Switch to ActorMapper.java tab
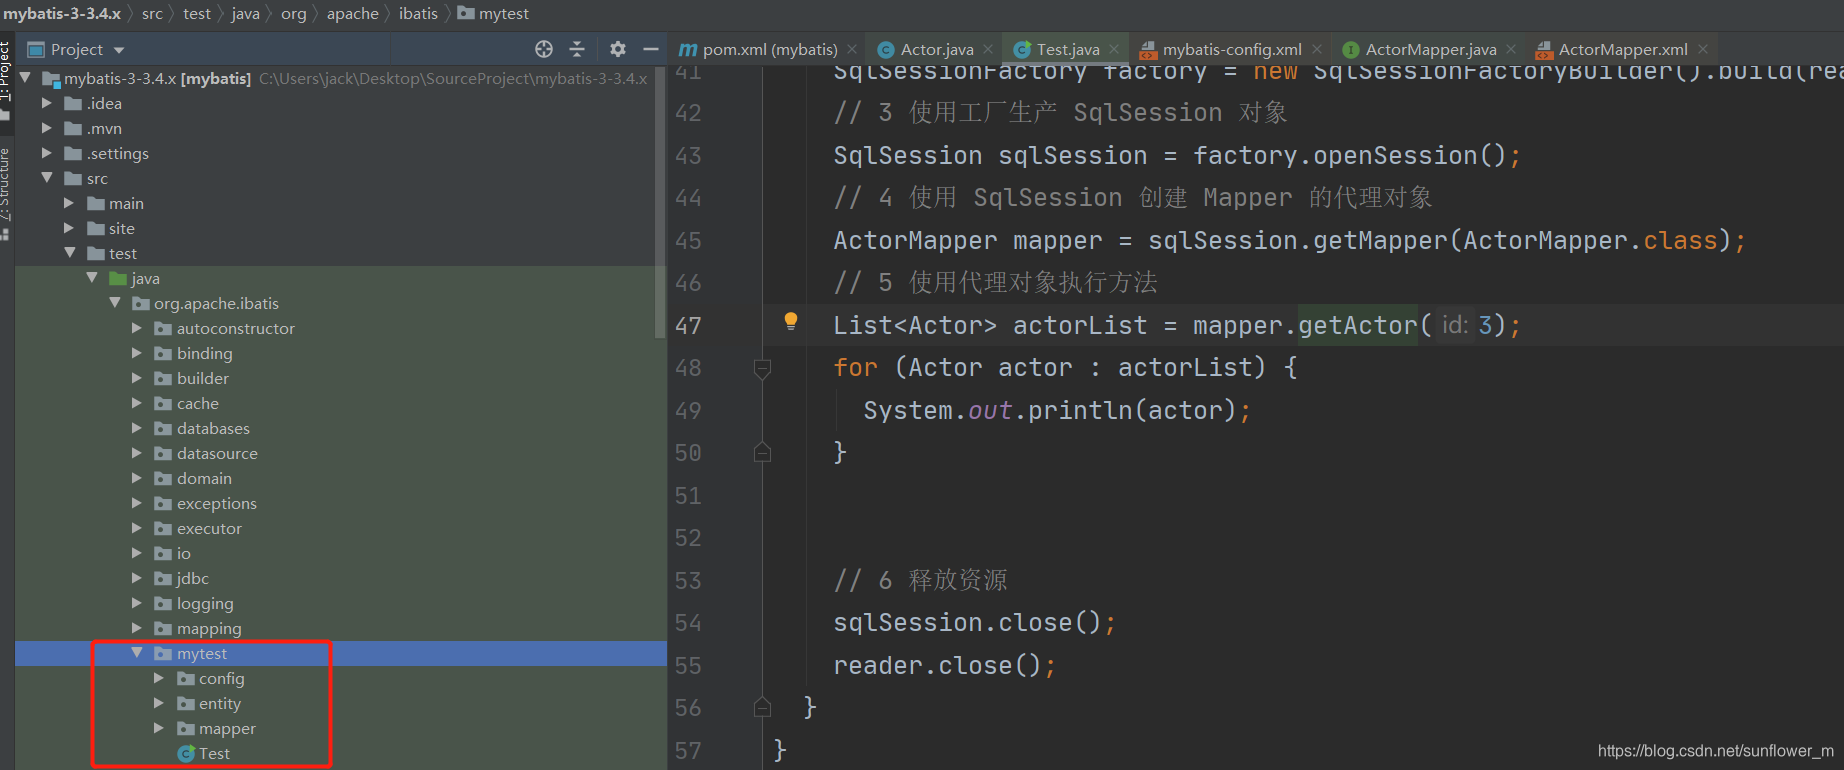The height and width of the screenshot is (770, 1844). coord(1420,49)
